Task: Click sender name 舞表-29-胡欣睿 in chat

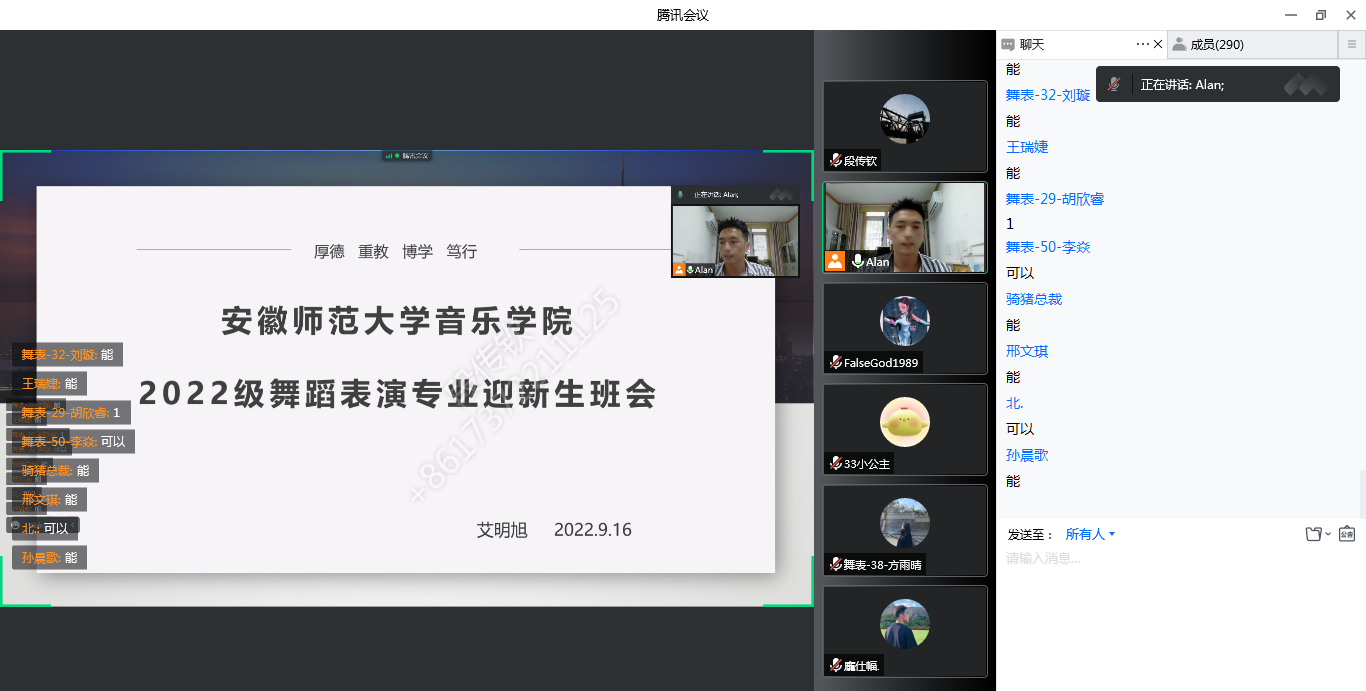Action: click(1054, 199)
